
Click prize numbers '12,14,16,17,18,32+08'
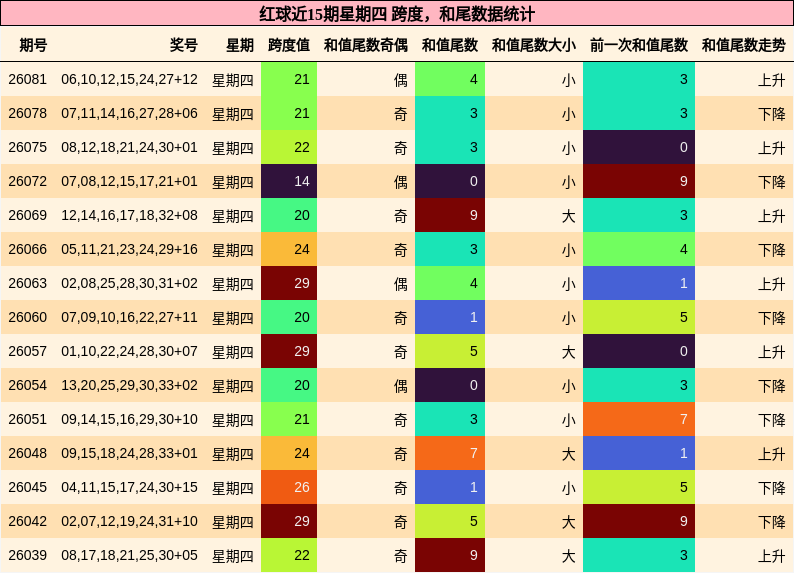pyautogui.click(x=129, y=215)
